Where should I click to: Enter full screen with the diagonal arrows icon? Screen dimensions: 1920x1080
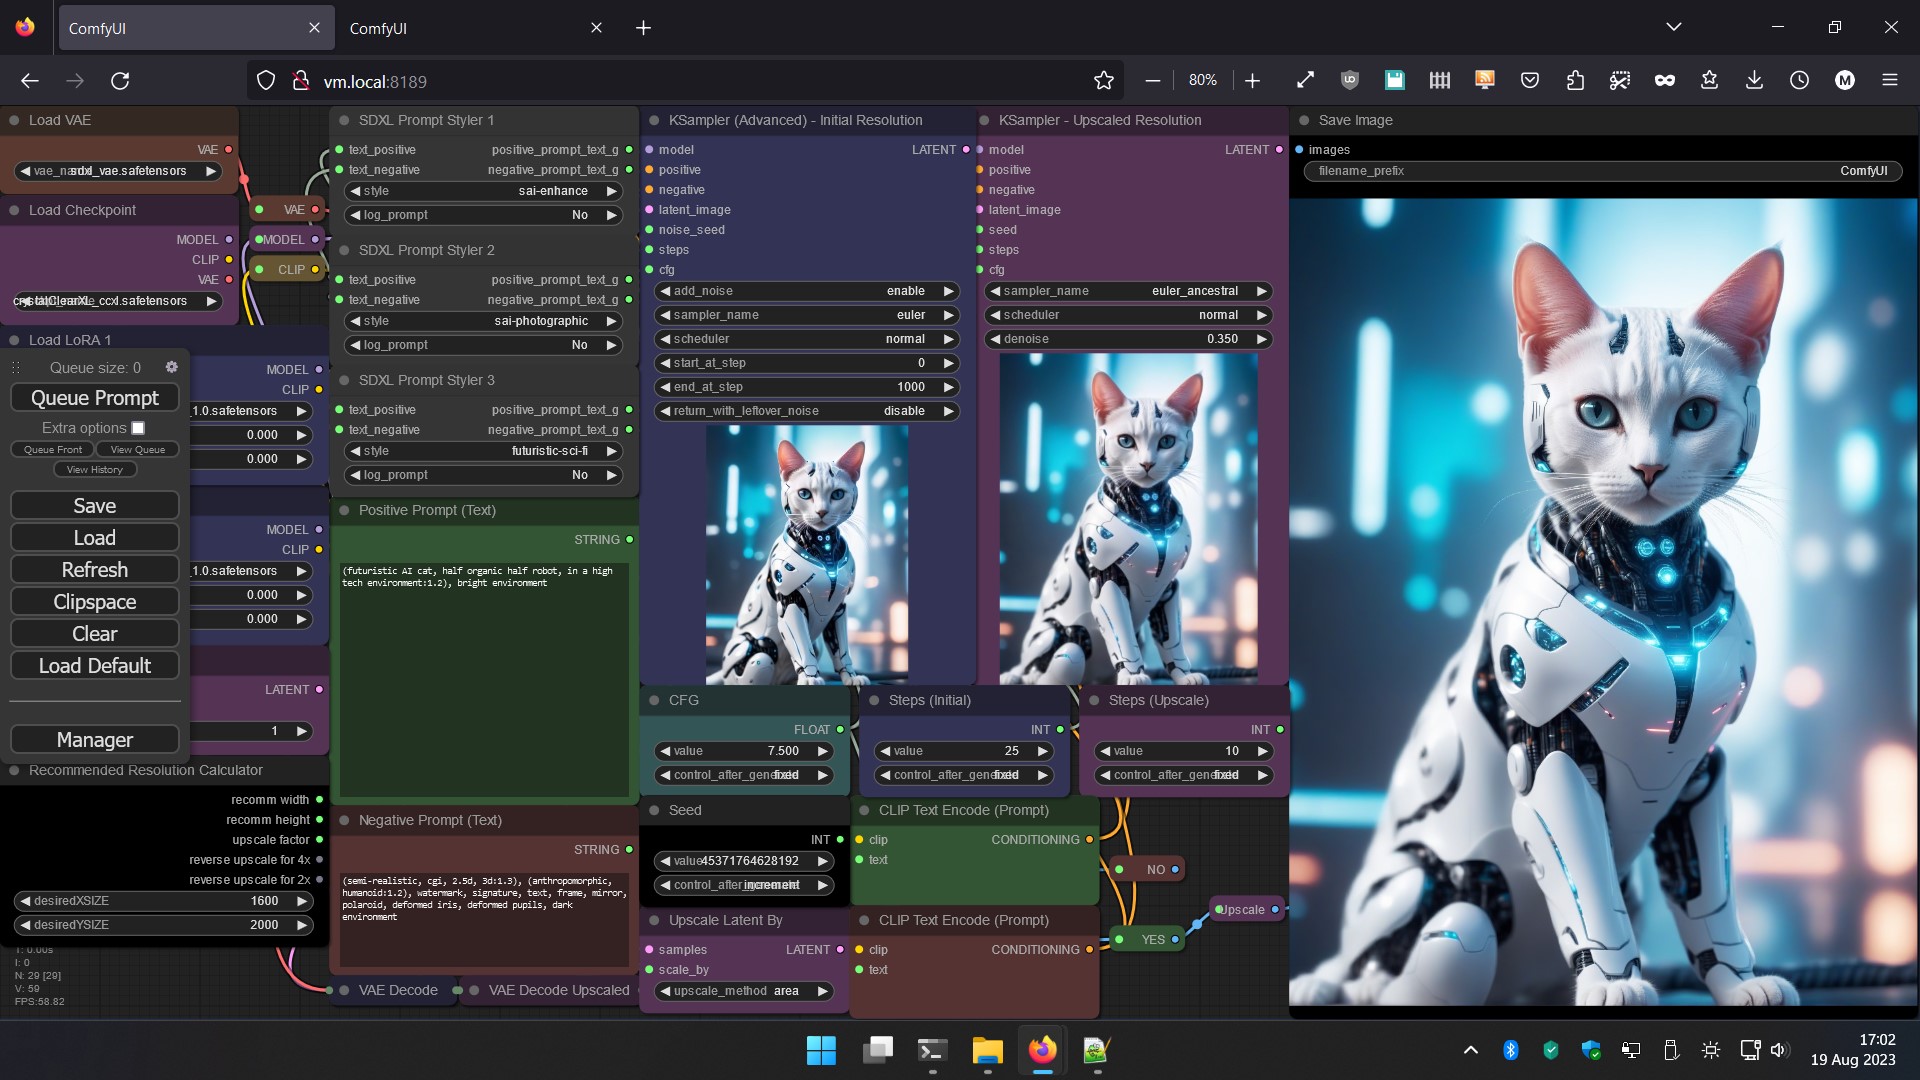pos(1305,81)
